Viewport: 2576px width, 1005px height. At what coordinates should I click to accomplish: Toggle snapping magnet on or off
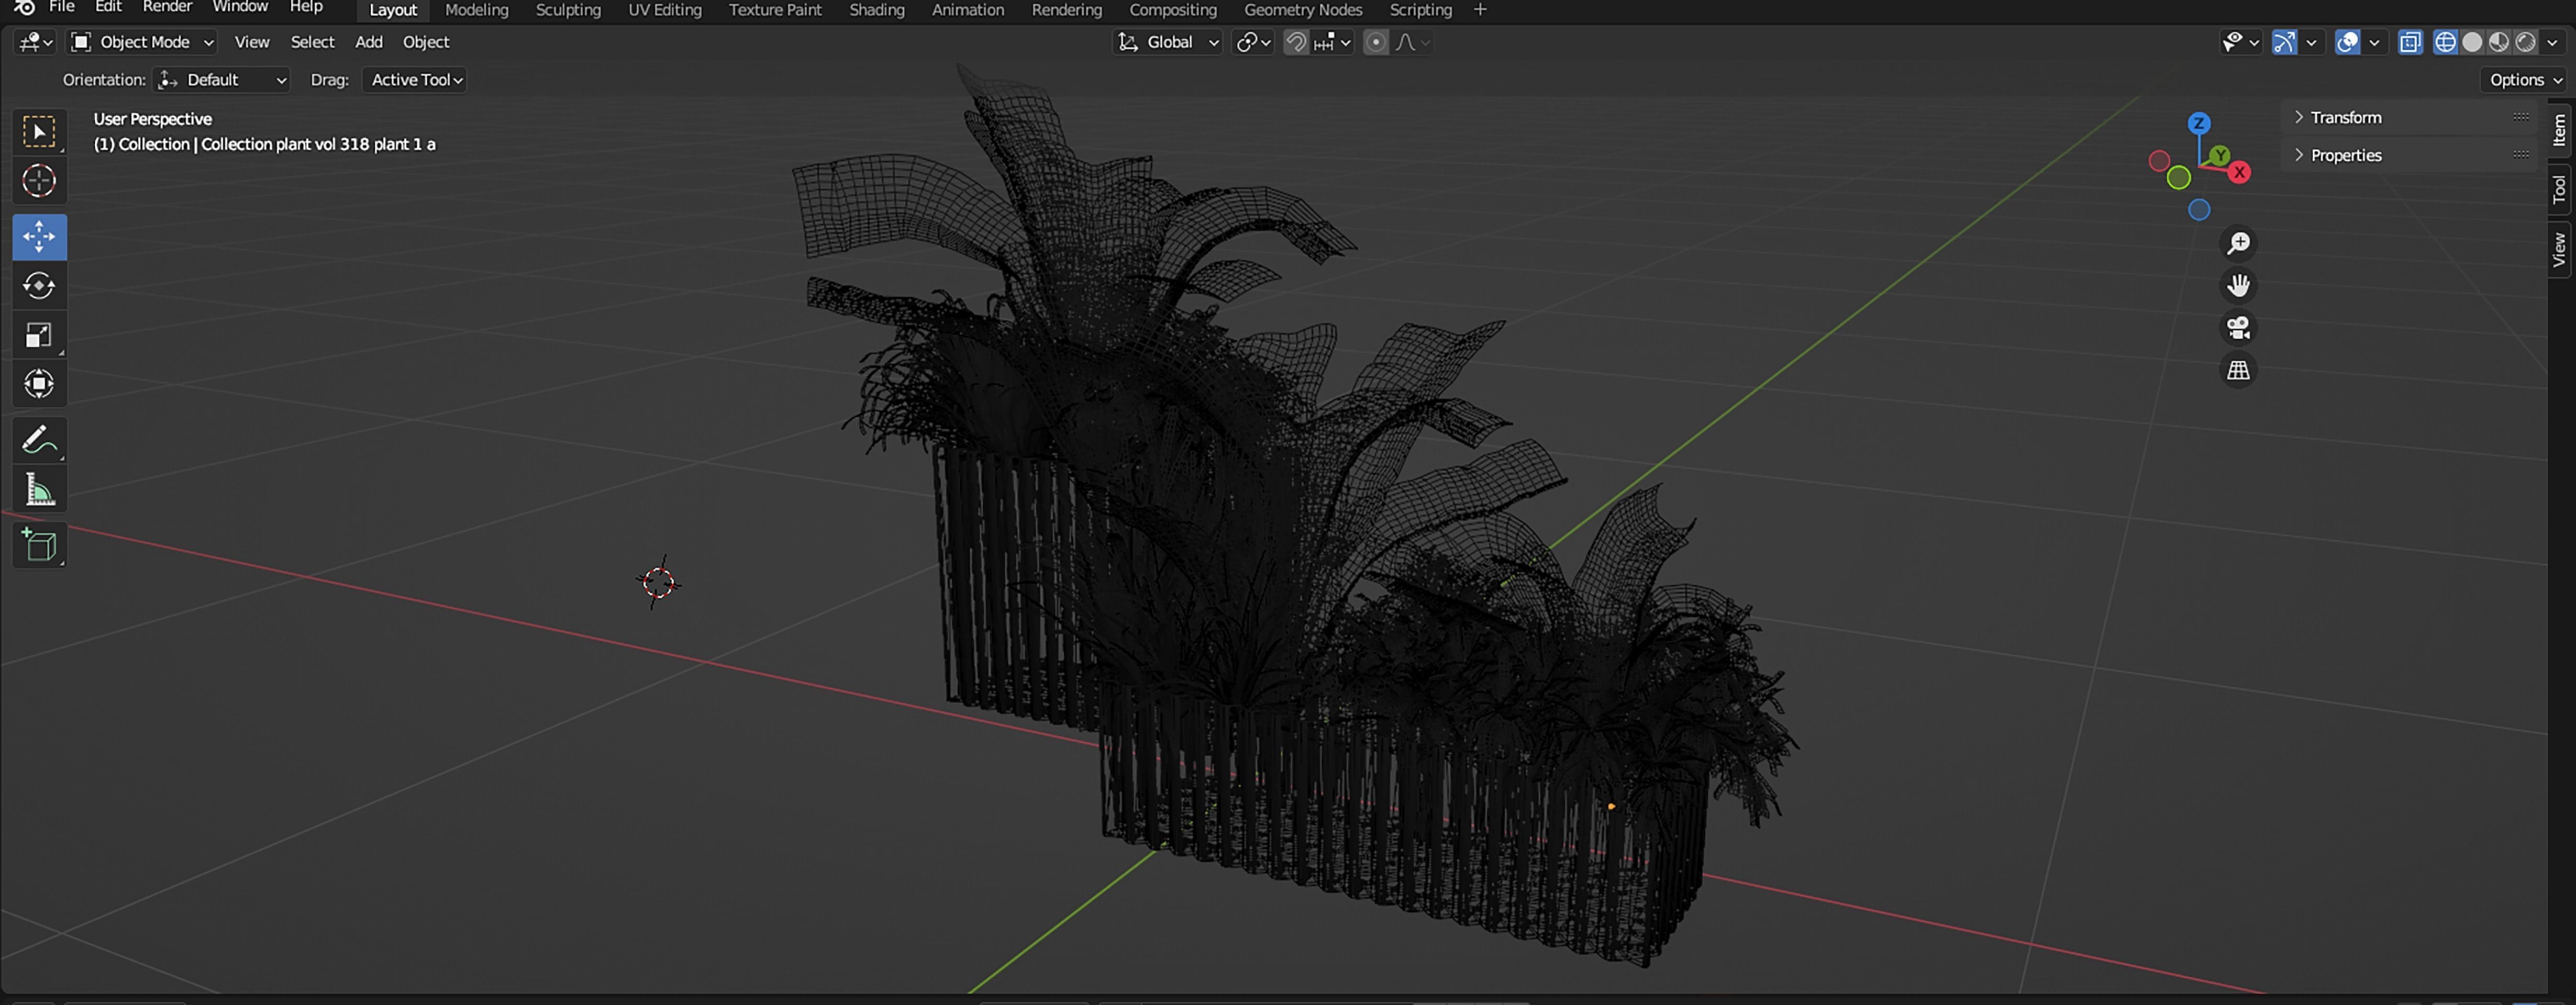pos(1295,42)
